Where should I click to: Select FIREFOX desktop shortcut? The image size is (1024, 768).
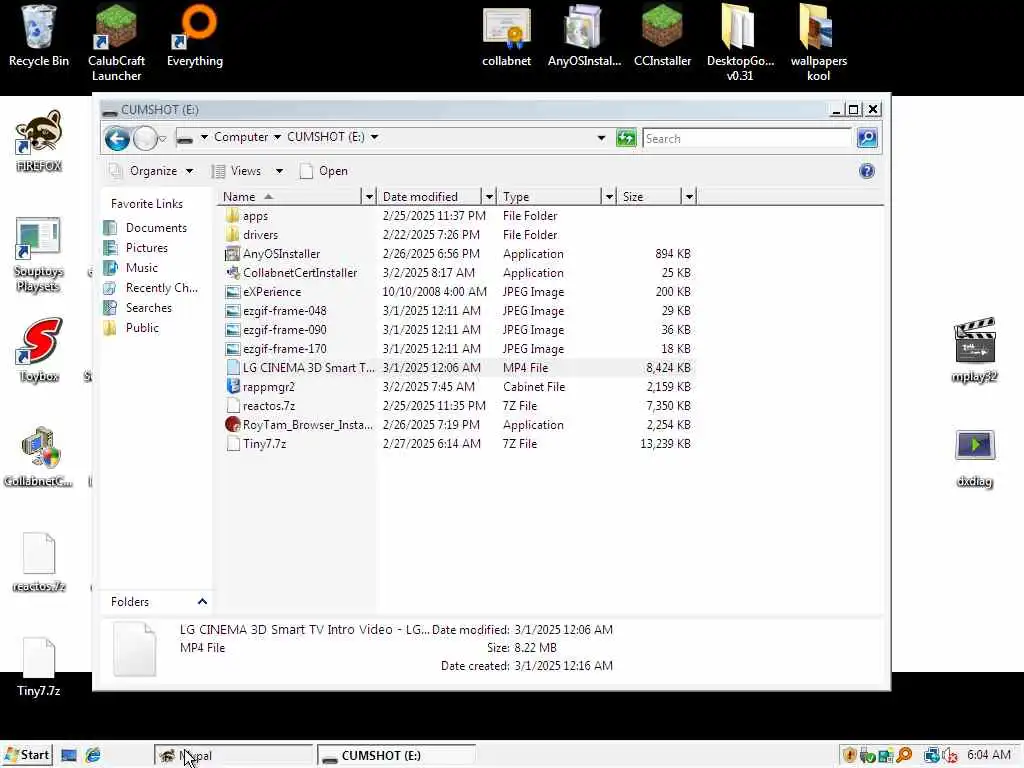point(39,141)
